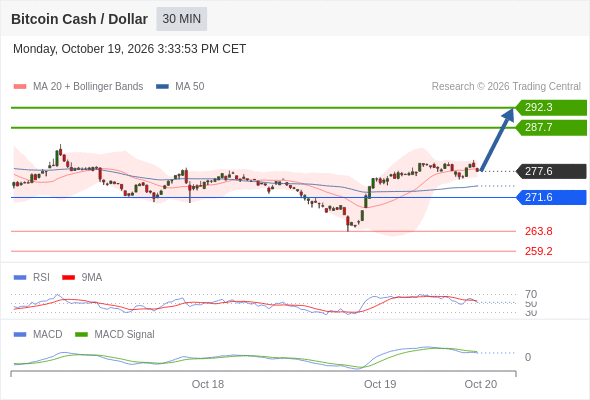The width and height of the screenshot is (590, 400).
Task: Click the MA 20 + Bollinger Bands legend swatch
Action: click(x=20, y=87)
